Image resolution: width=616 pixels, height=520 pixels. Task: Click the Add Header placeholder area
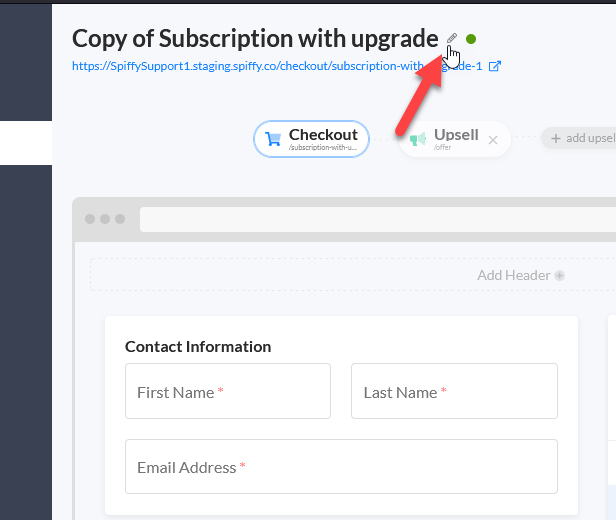click(353, 275)
